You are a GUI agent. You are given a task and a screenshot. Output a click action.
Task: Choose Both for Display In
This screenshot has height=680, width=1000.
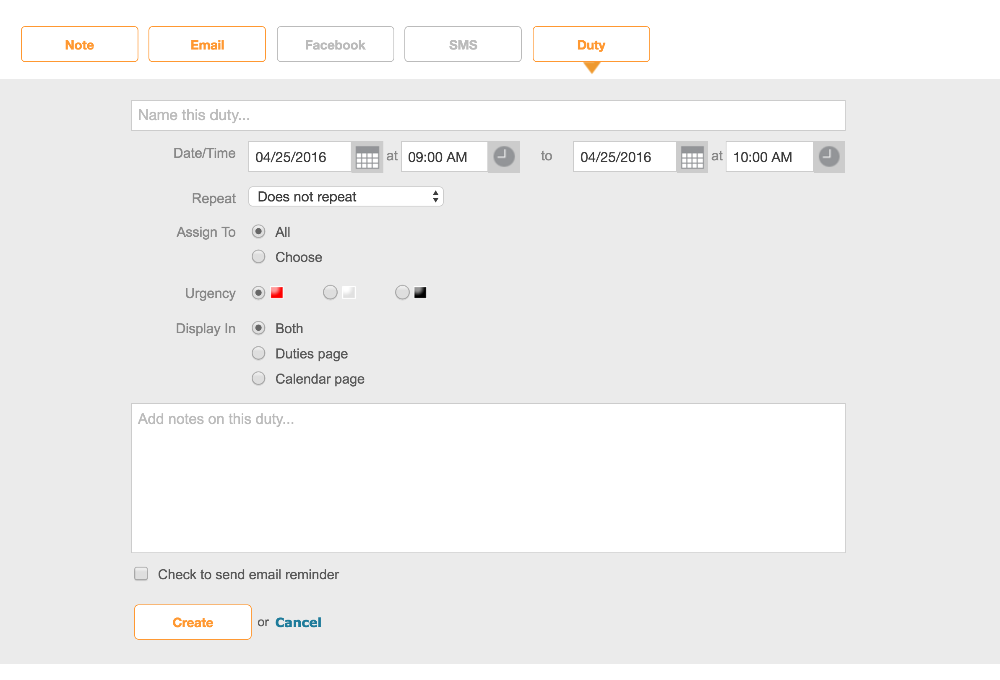(x=258, y=328)
